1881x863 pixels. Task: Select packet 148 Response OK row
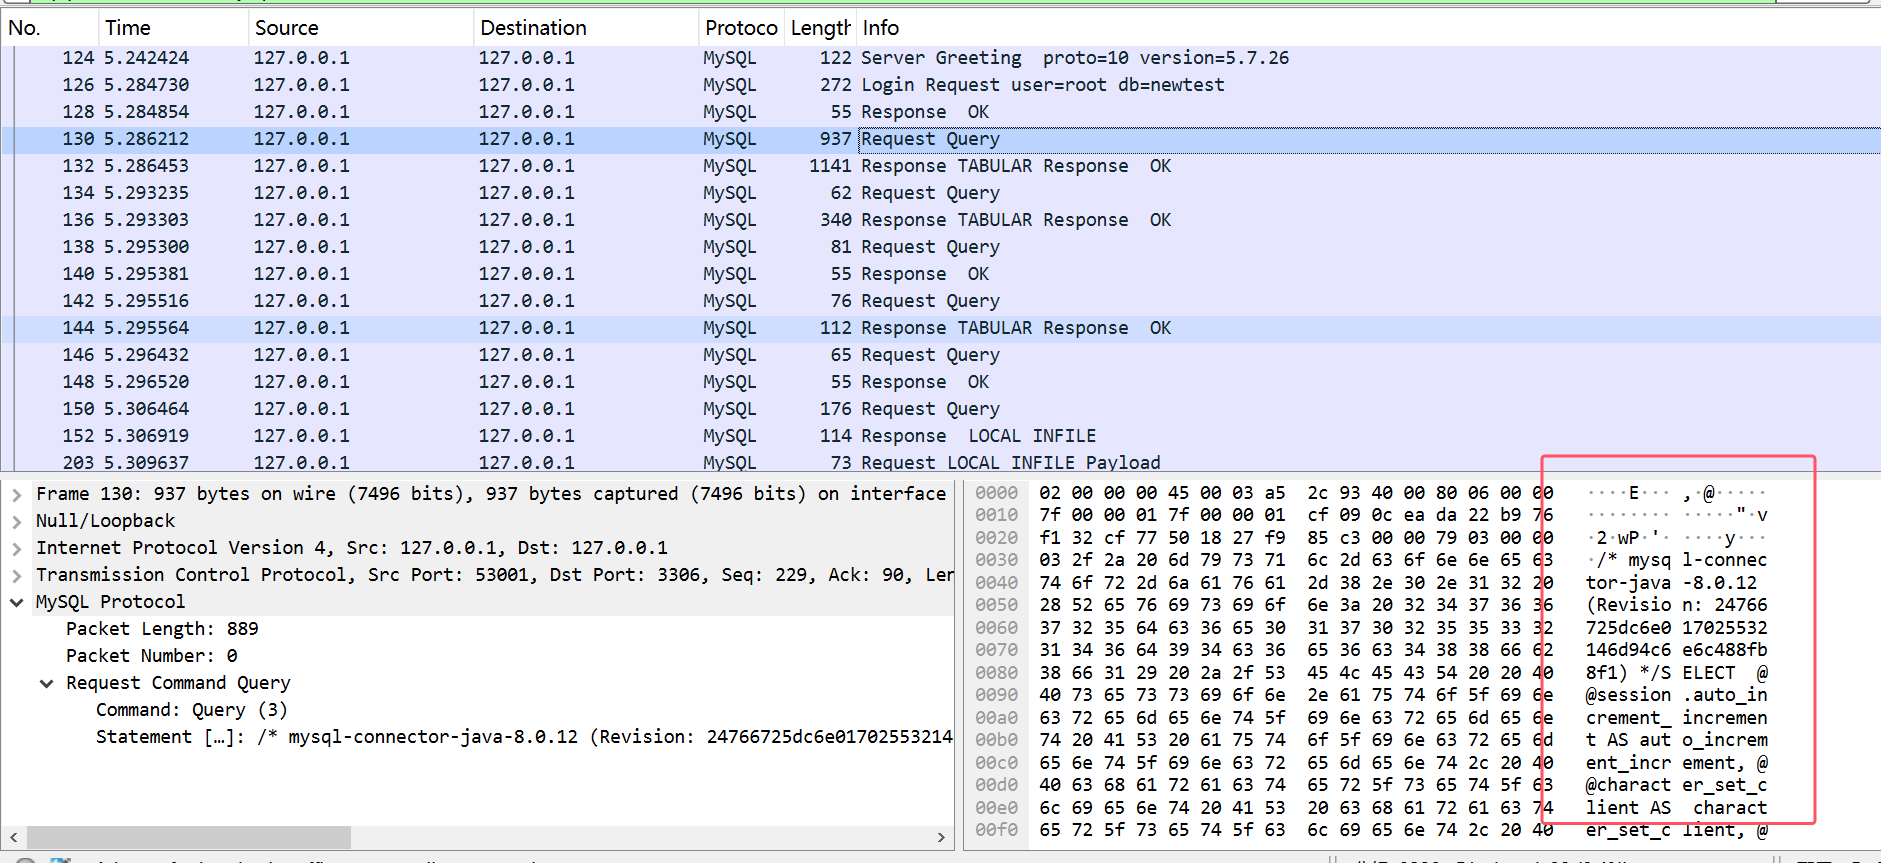pyautogui.click(x=940, y=382)
